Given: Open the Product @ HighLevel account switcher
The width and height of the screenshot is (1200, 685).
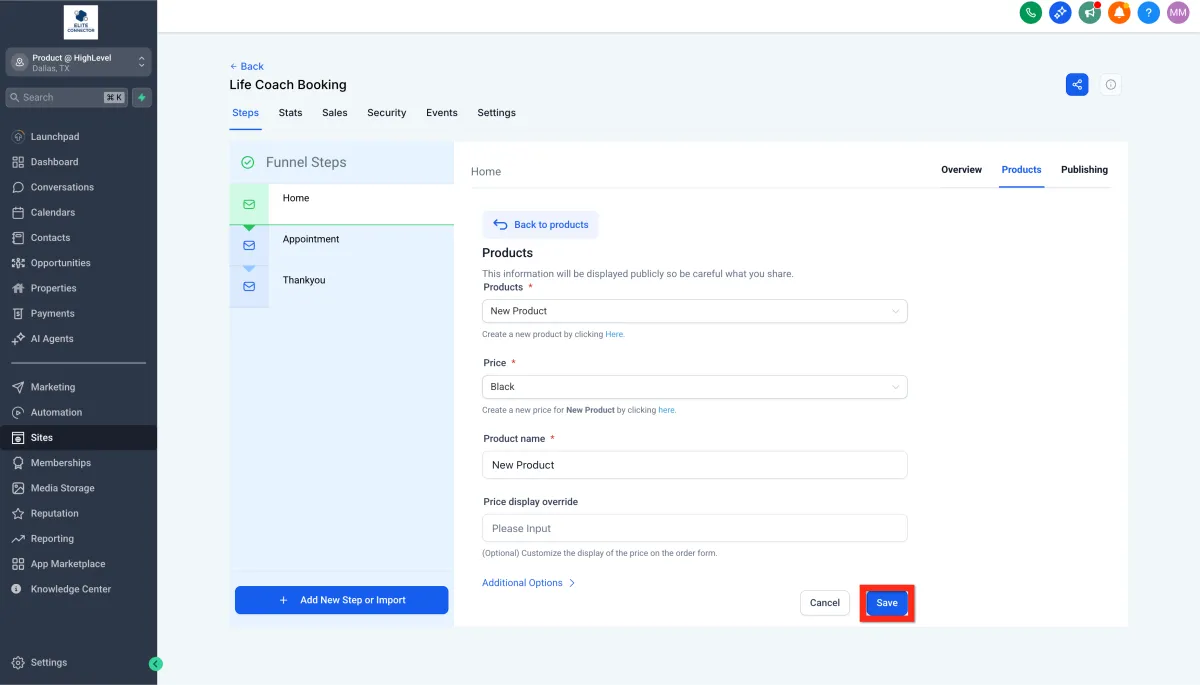Looking at the screenshot, I should [x=78, y=62].
